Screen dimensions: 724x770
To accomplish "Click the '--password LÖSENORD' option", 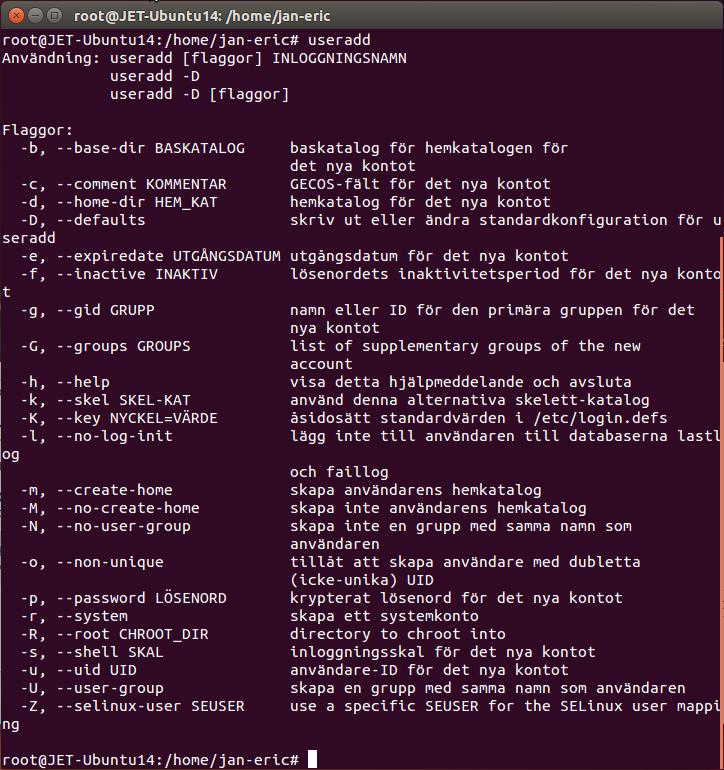I will pos(141,598).
